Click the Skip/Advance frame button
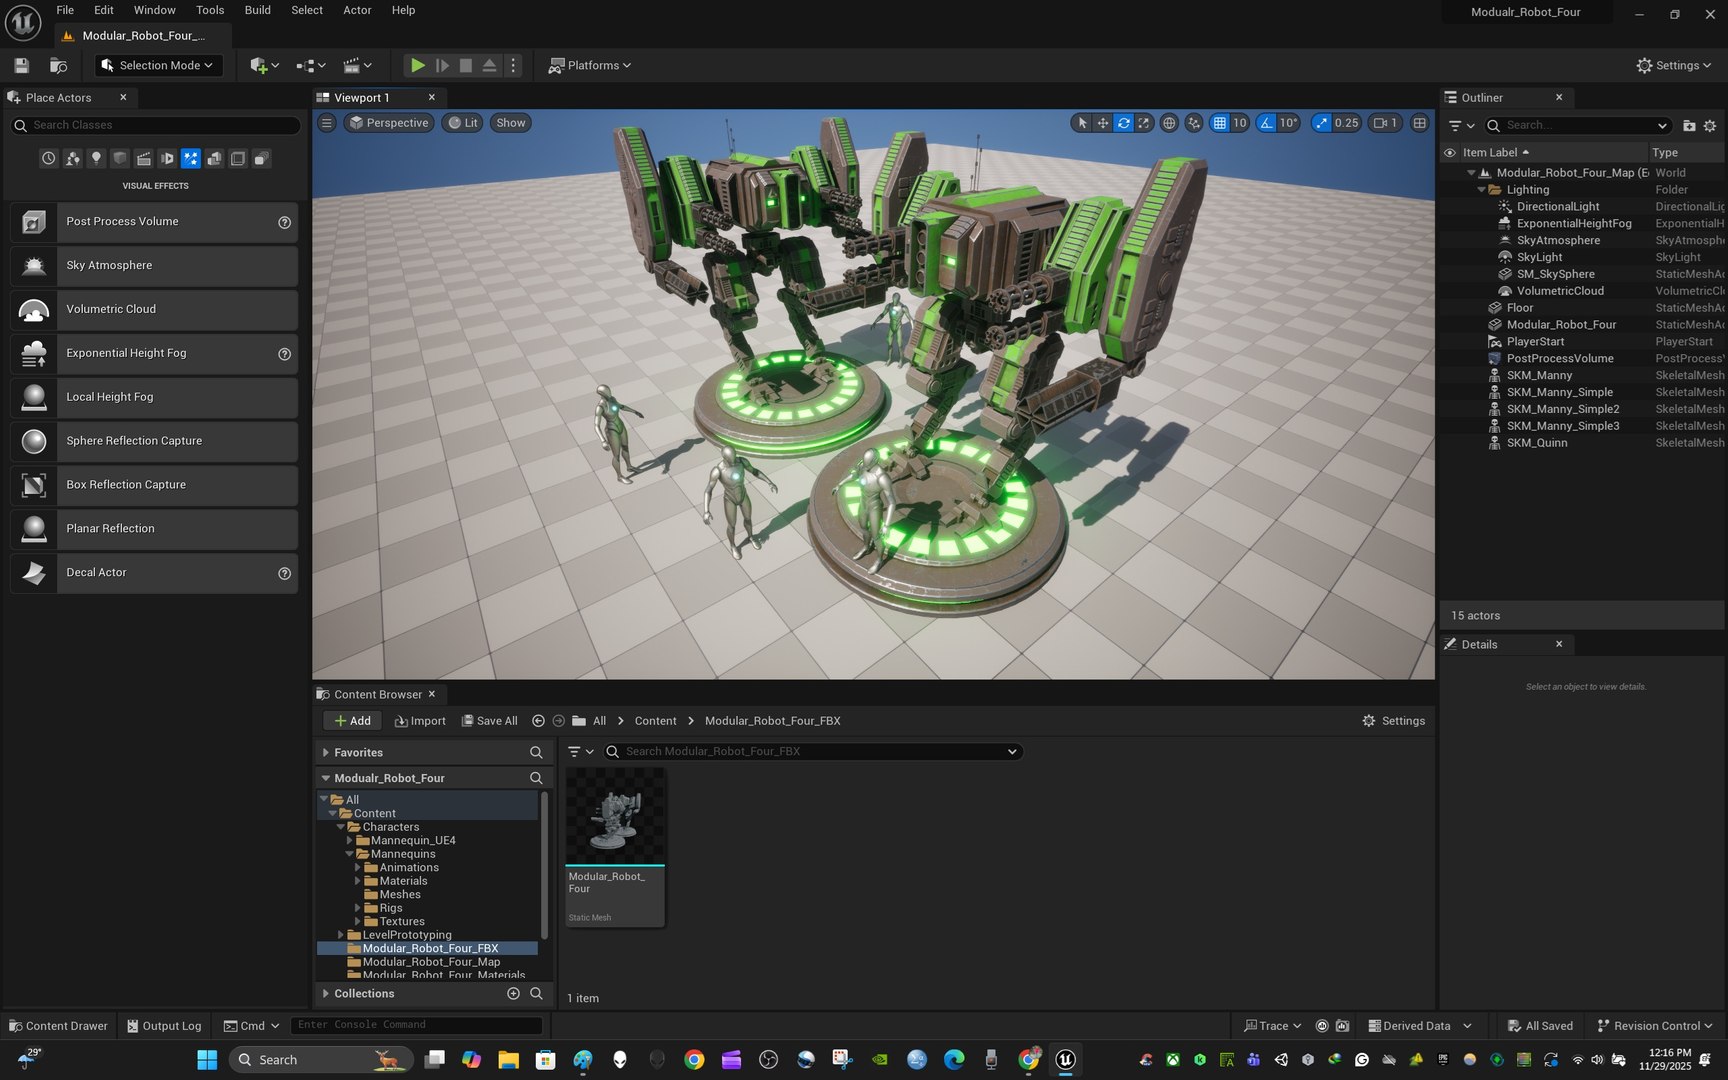1728x1080 pixels. point(442,65)
